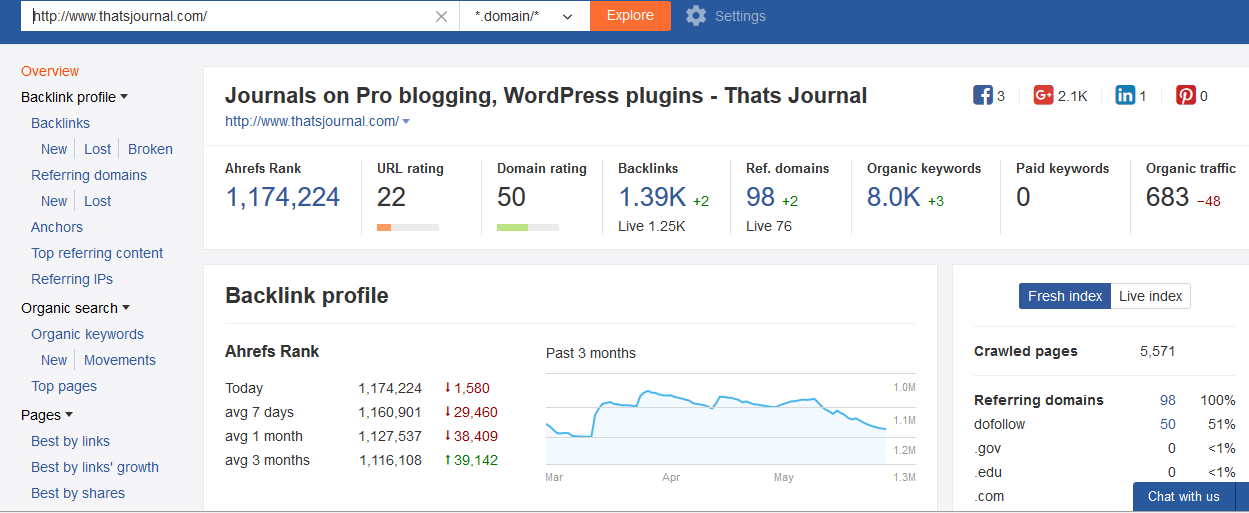Image resolution: width=1249 pixels, height=513 pixels.
Task: Click the Ahrefs Rank value 1,174,224
Action: pyautogui.click(x=283, y=197)
